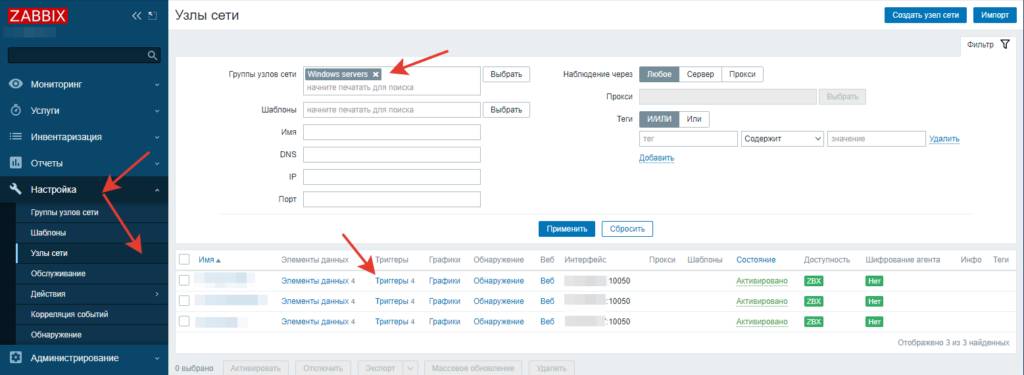The width and height of the screenshot is (1024, 375).
Task: Click the Сбросить button
Action: coord(627,229)
